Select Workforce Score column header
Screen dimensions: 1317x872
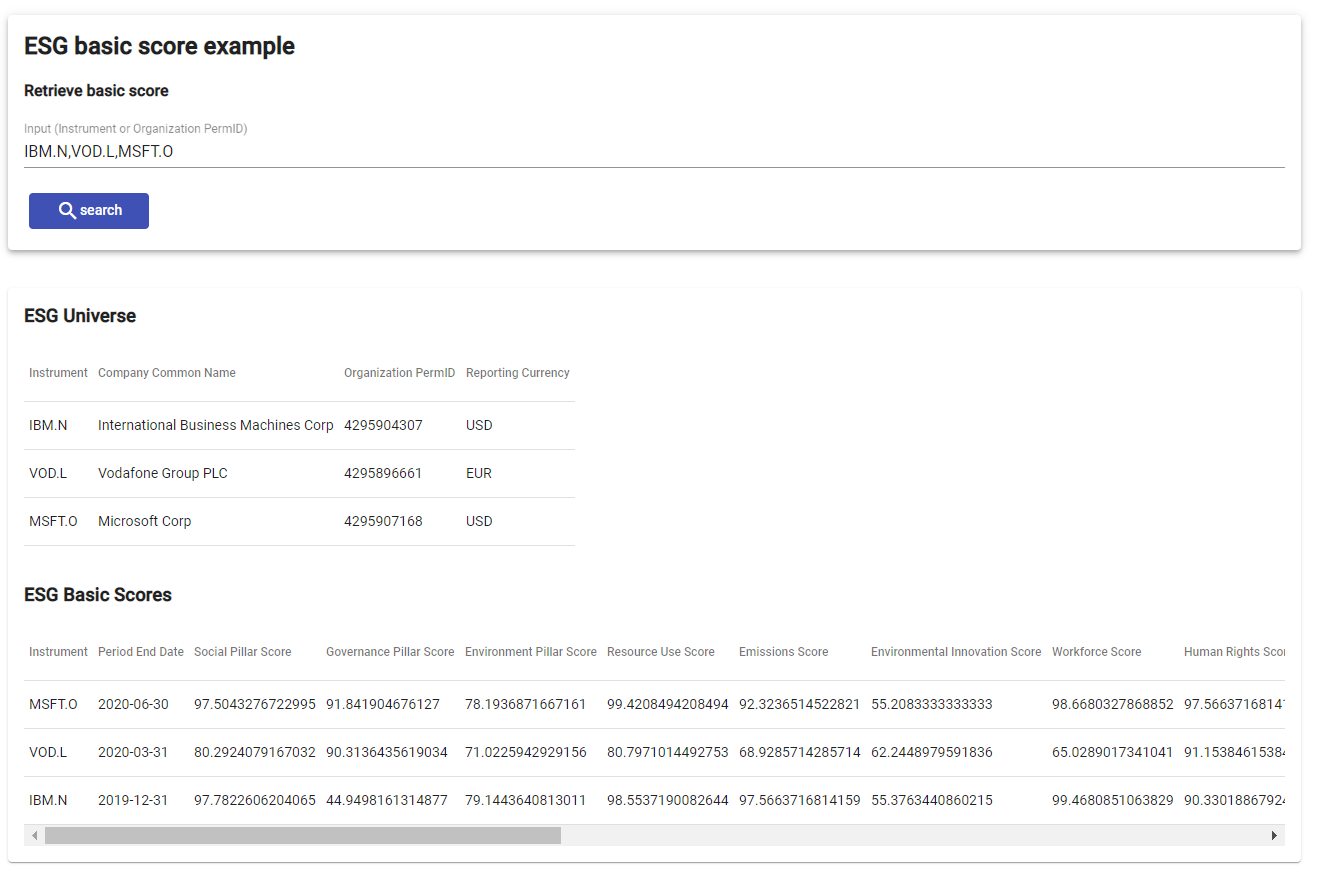point(1097,652)
